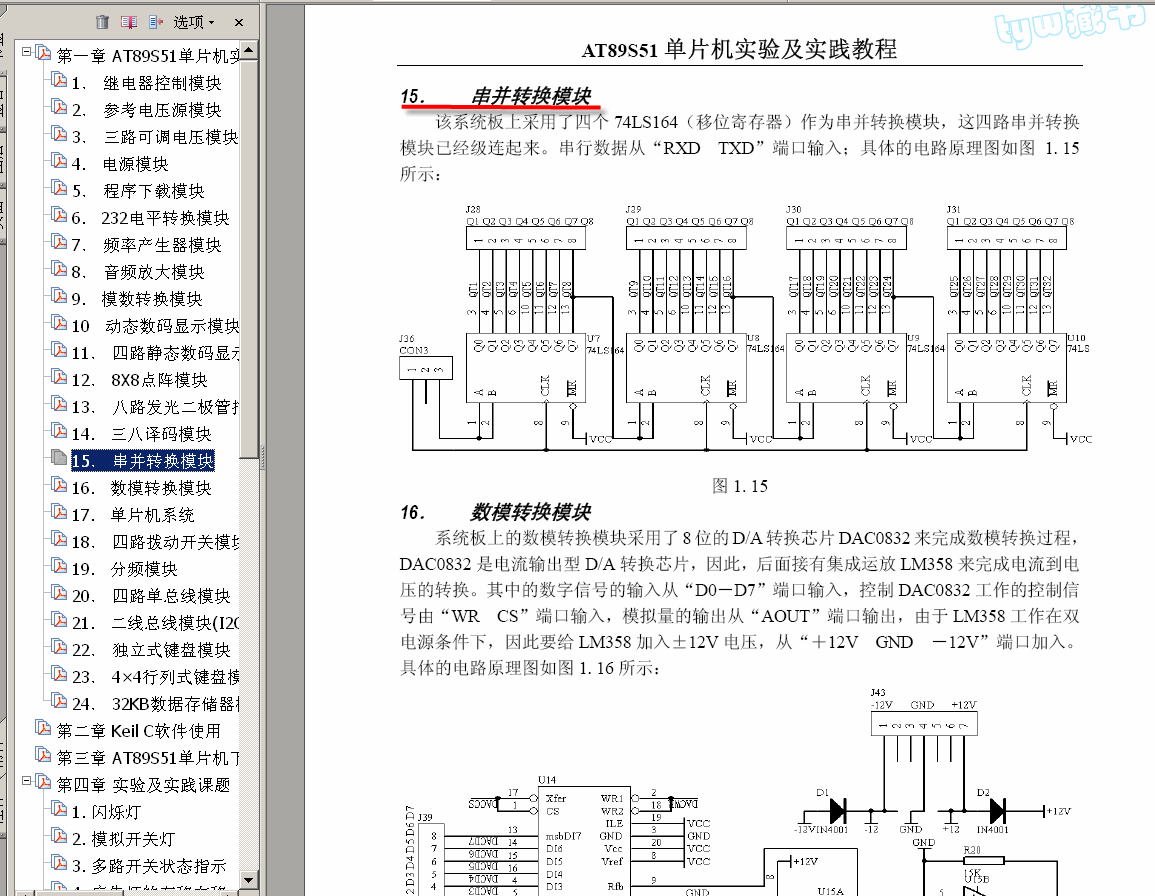The image size is (1155, 896).
Task: Click the expand current bookmark icon
Action: (155, 22)
